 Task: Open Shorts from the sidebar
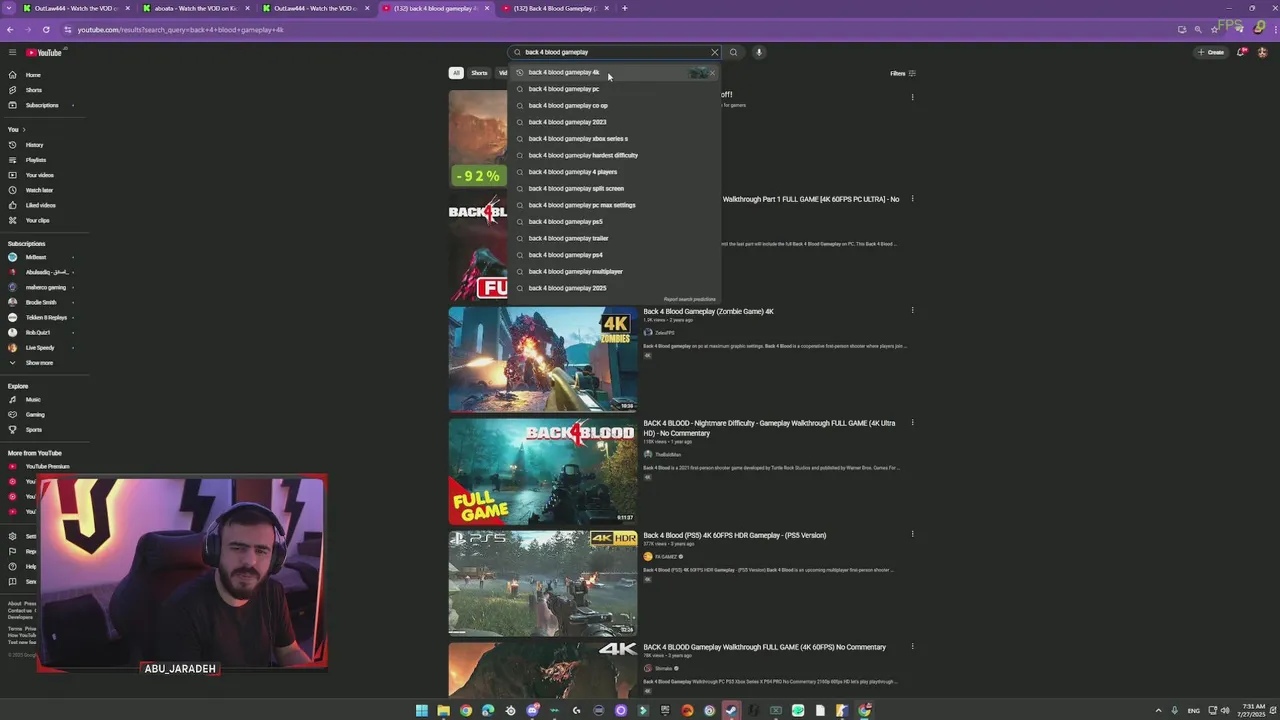[x=33, y=90]
